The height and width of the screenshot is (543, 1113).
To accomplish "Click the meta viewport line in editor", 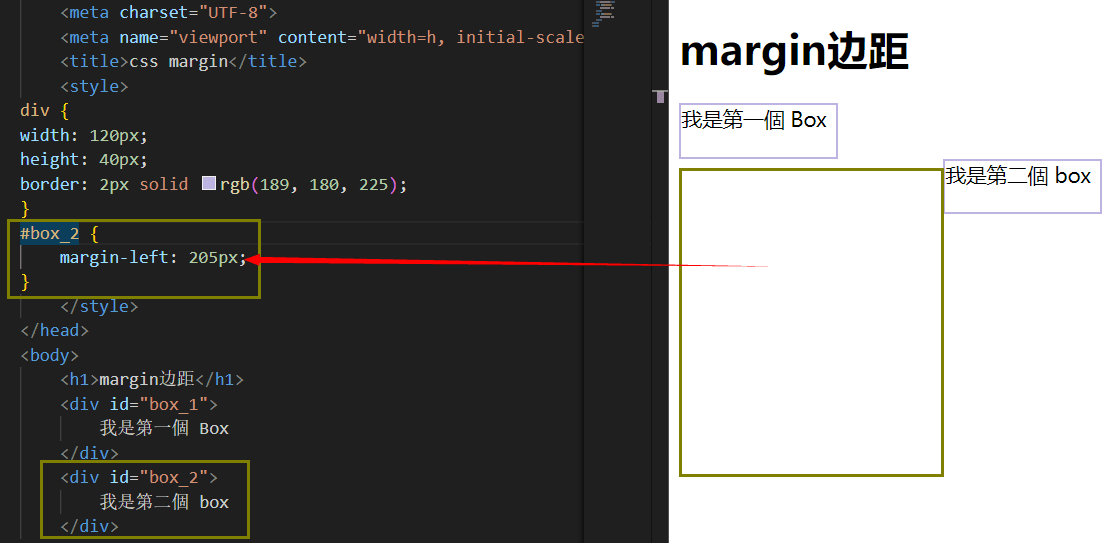I will coord(320,37).
